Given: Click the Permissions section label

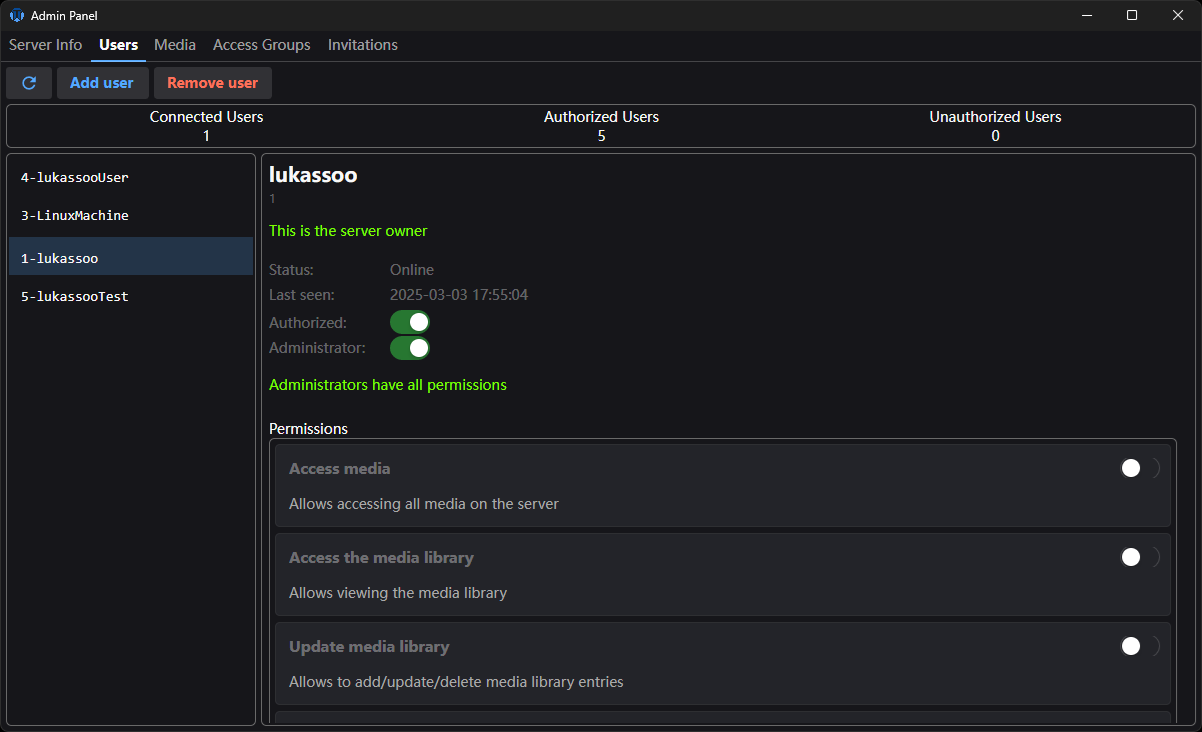Looking at the screenshot, I should click(x=308, y=429).
